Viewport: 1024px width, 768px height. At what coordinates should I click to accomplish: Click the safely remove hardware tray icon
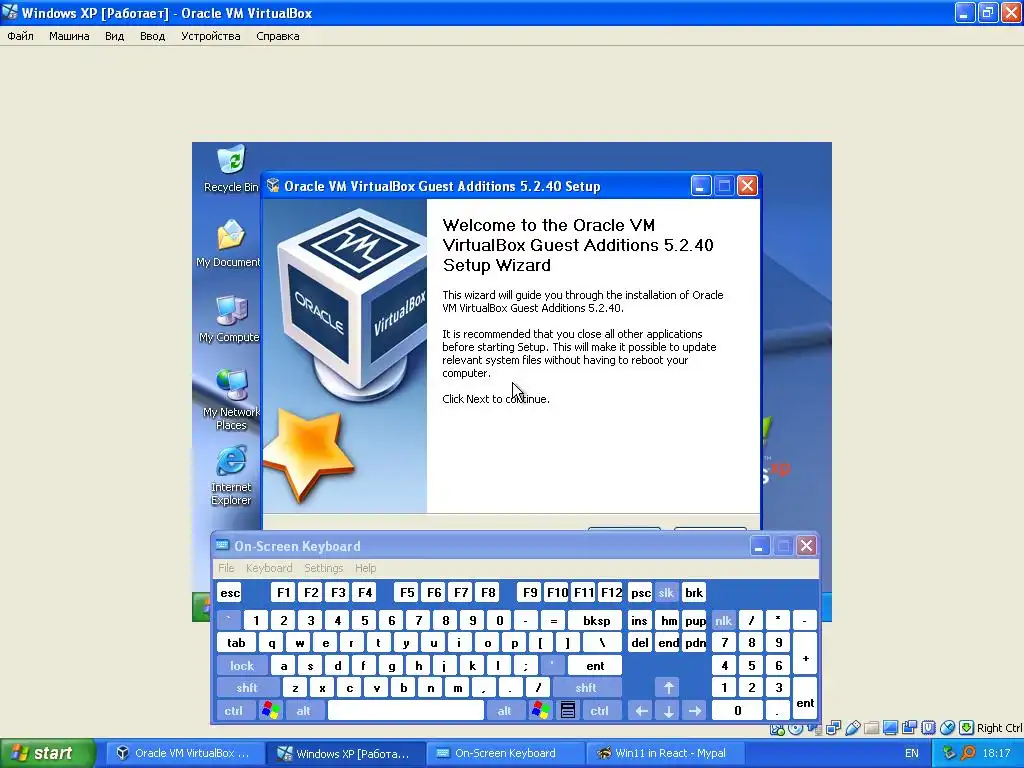pyautogui.click(x=949, y=753)
